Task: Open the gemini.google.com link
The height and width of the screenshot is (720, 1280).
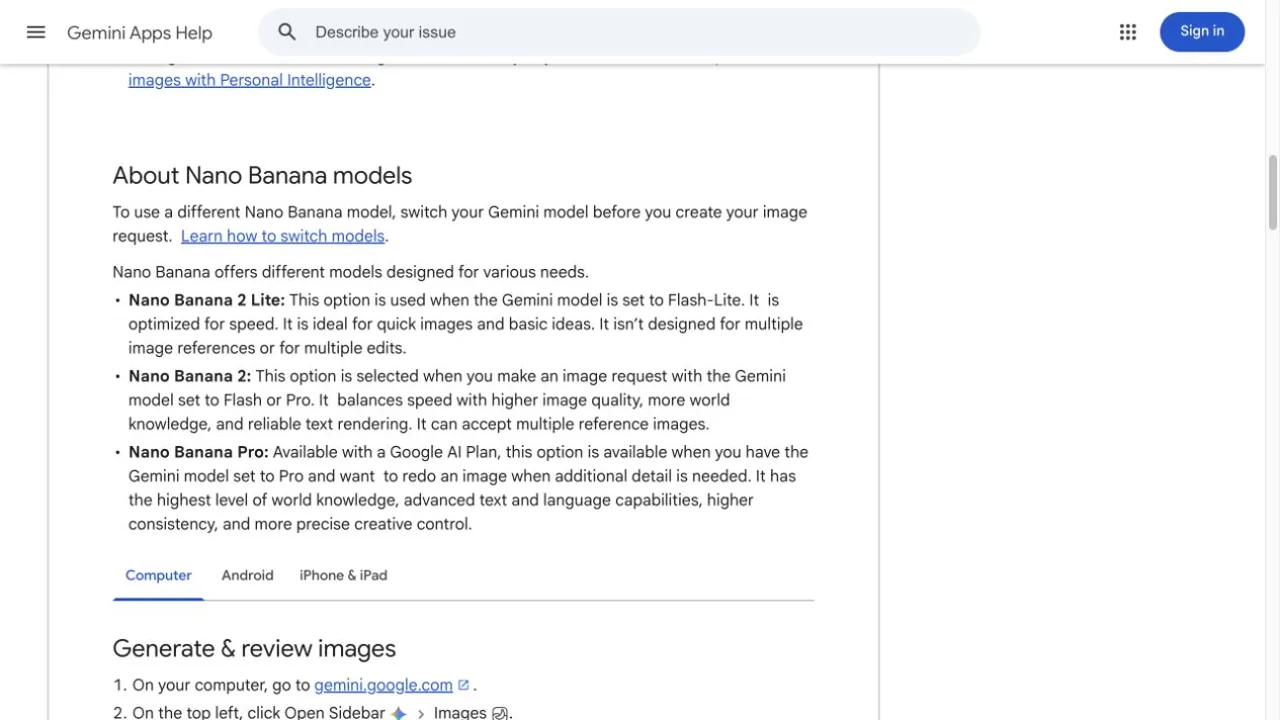Action: tap(383, 685)
